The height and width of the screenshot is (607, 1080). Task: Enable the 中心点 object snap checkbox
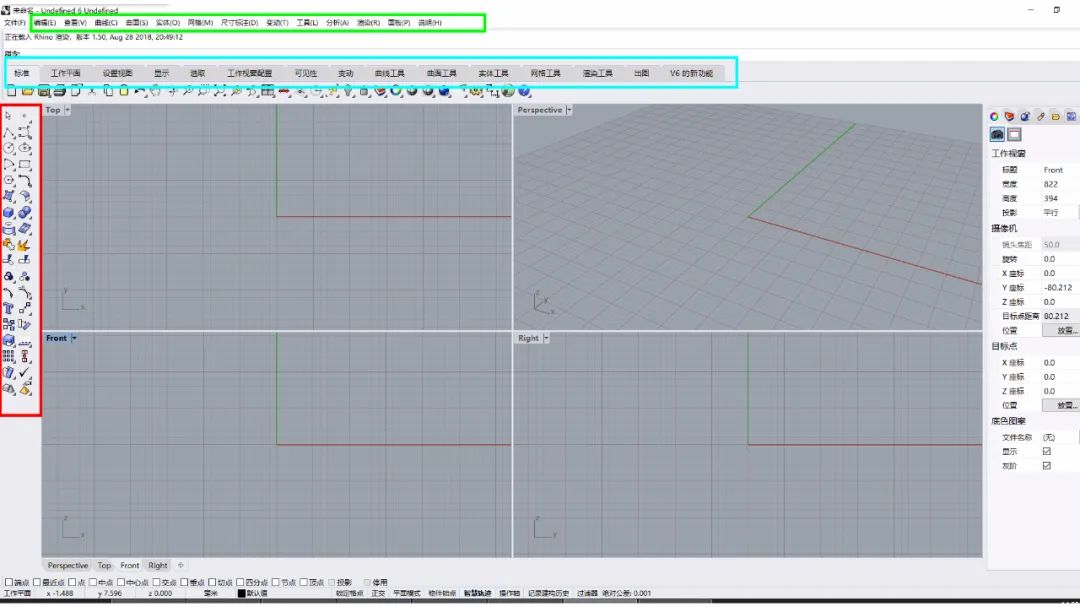click(121, 582)
